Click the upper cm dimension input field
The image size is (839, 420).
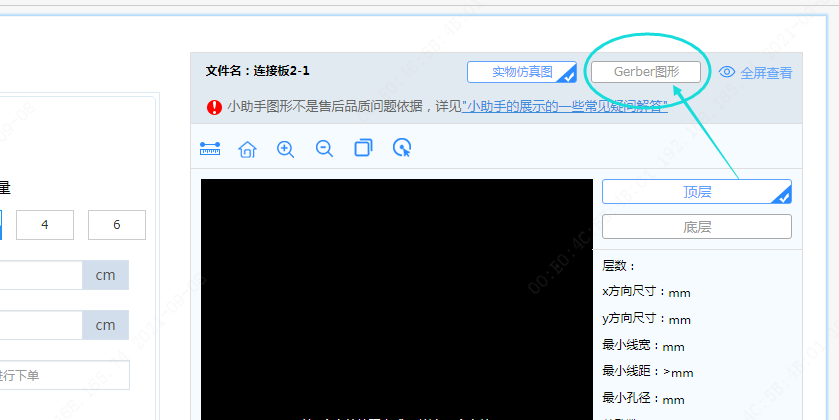click(x=40, y=275)
